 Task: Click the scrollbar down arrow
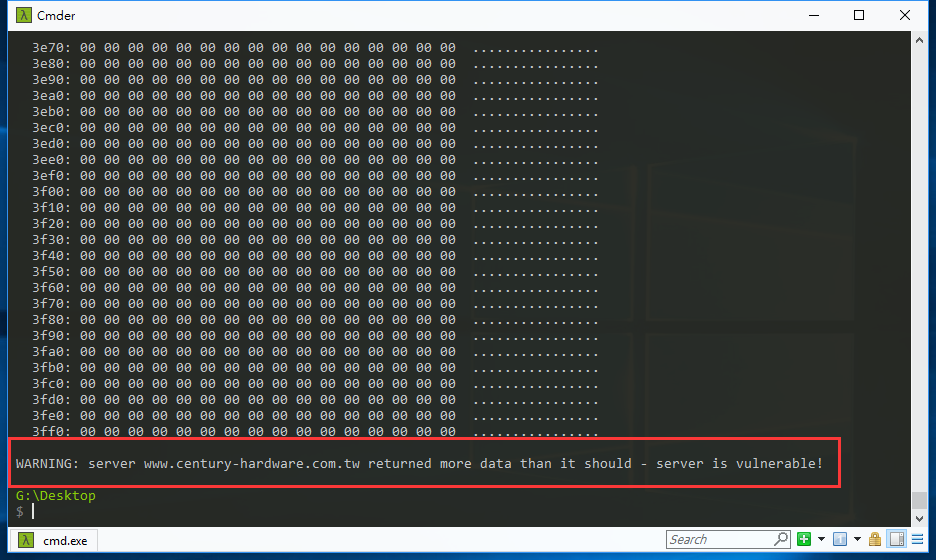coord(919,519)
